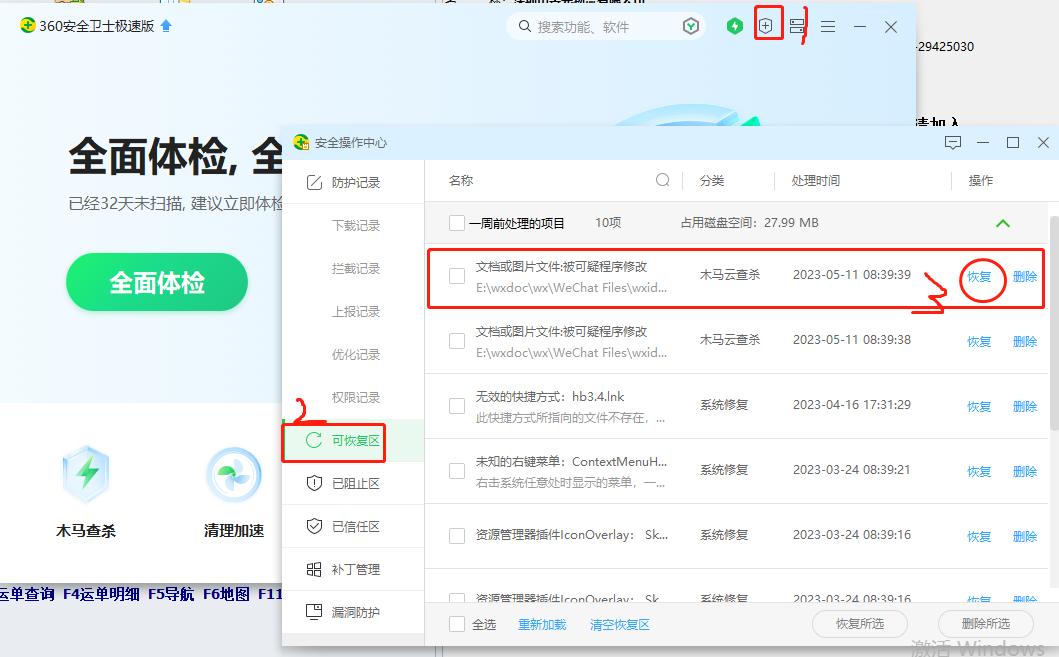Select 下载记录 in the sidebar
1059x657 pixels.
[355, 226]
